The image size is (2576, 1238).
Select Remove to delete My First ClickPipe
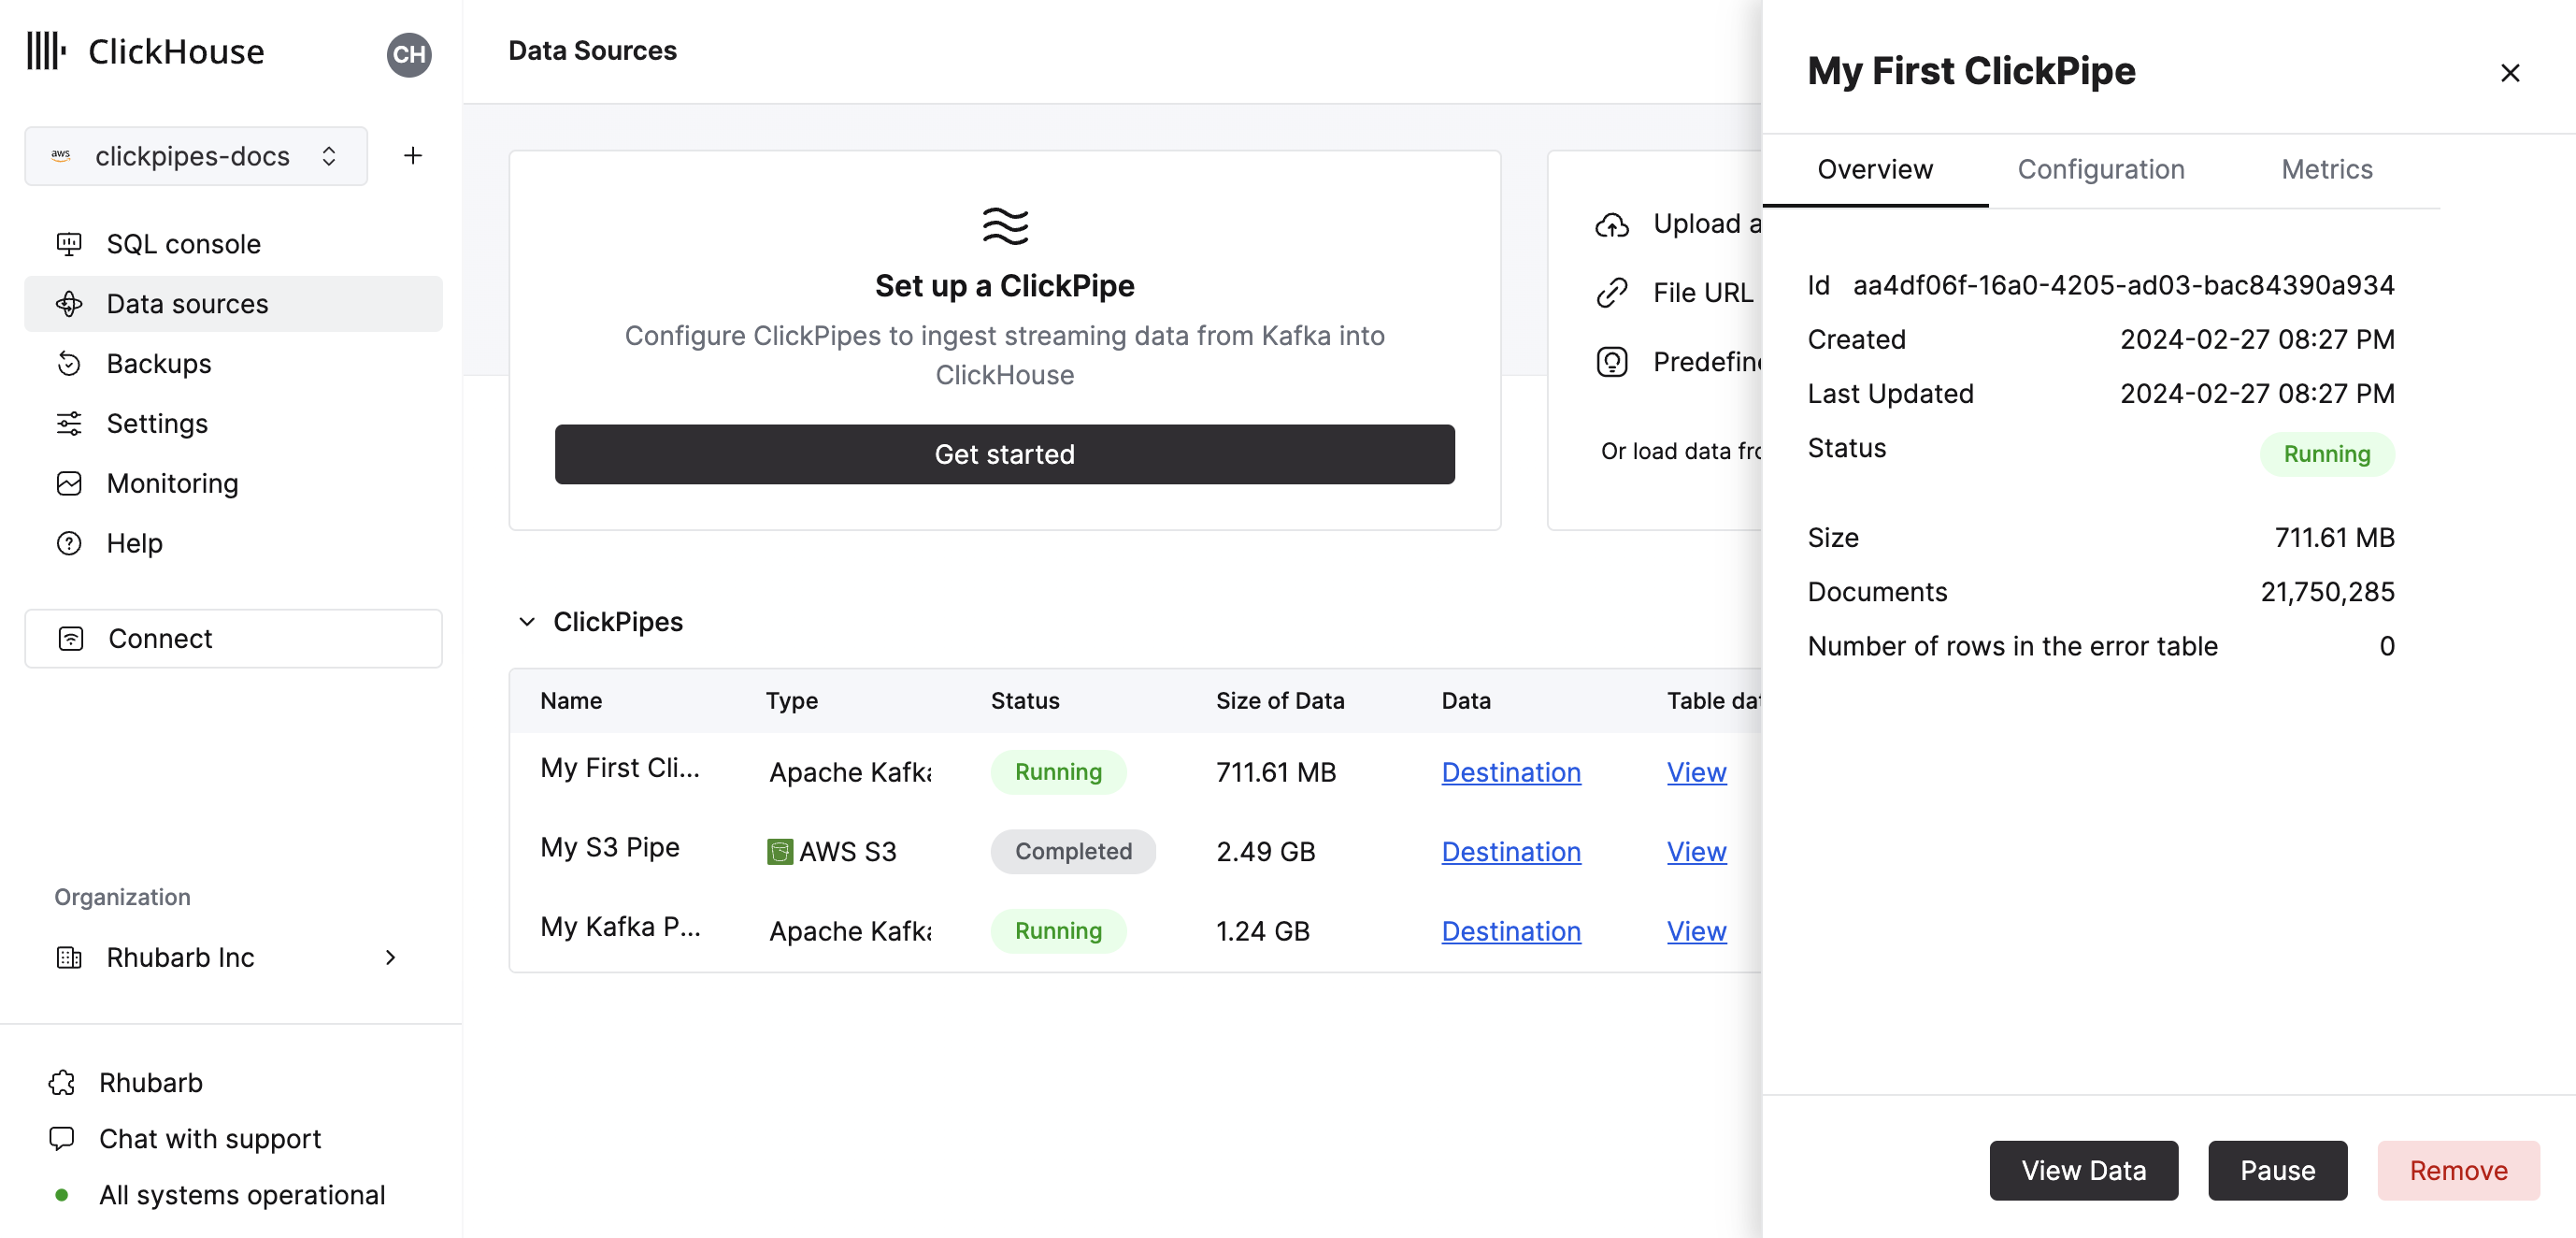(2459, 1169)
